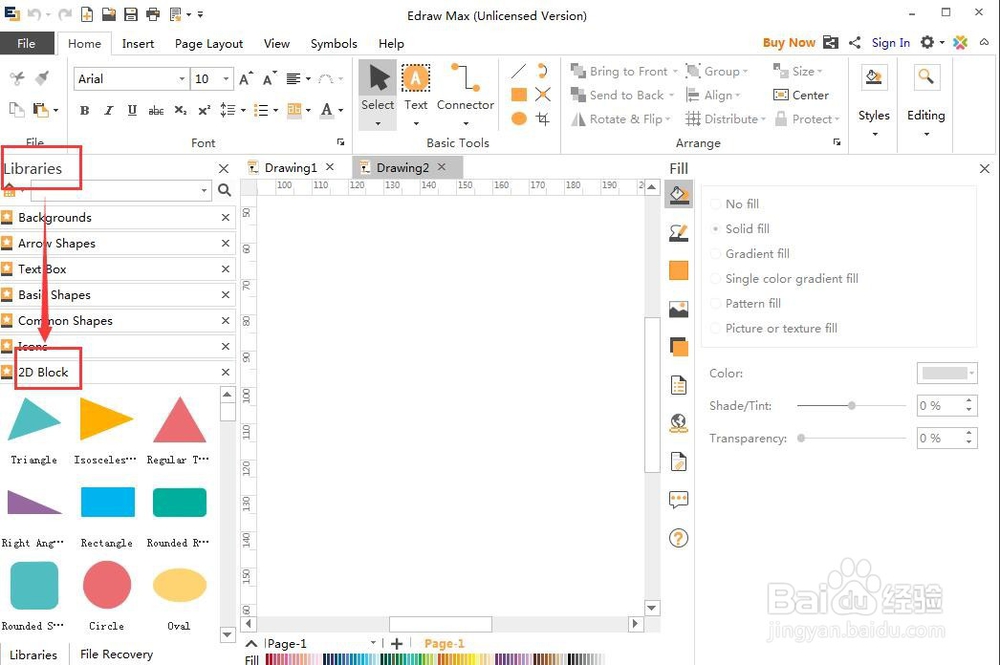The image size is (1000, 665).
Task: Switch to the Page Layout tab
Action: point(209,43)
